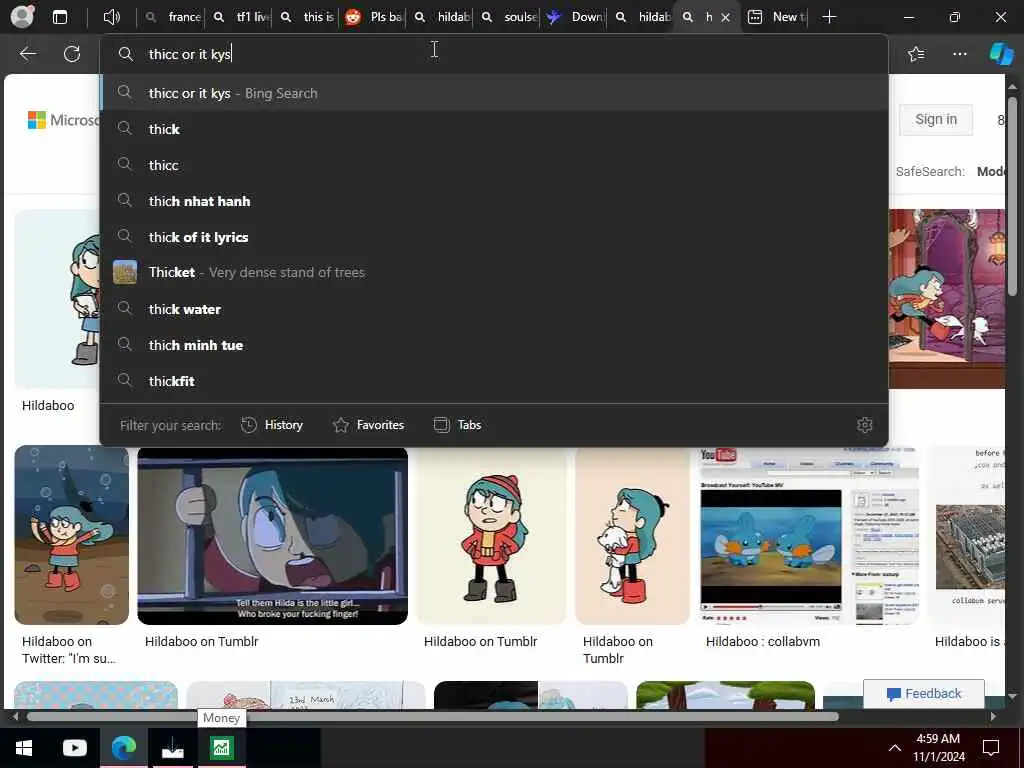This screenshot has height=768, width=1024.
Task: Select Microsoft Edge in the taskbar
Action: pos(123,748)
